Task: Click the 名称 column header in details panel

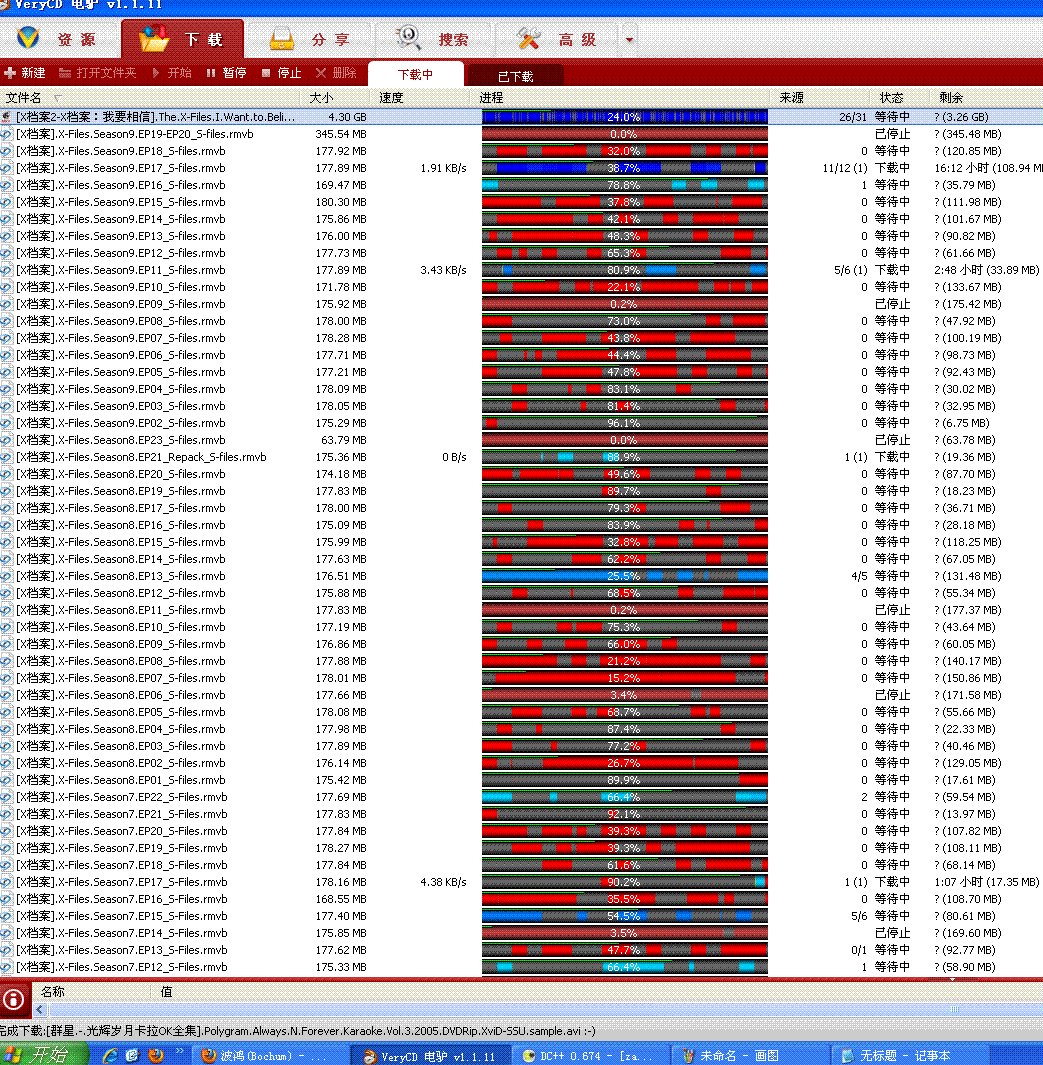Action: click(x=53, y=992)
